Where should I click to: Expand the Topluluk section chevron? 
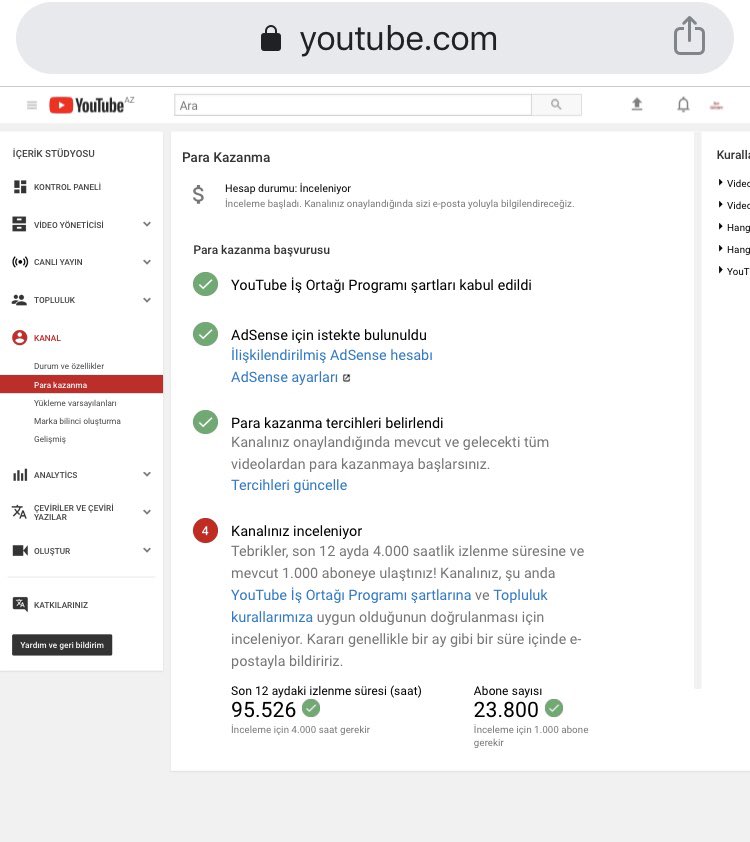pyautogui.click(x=147, y=300)
